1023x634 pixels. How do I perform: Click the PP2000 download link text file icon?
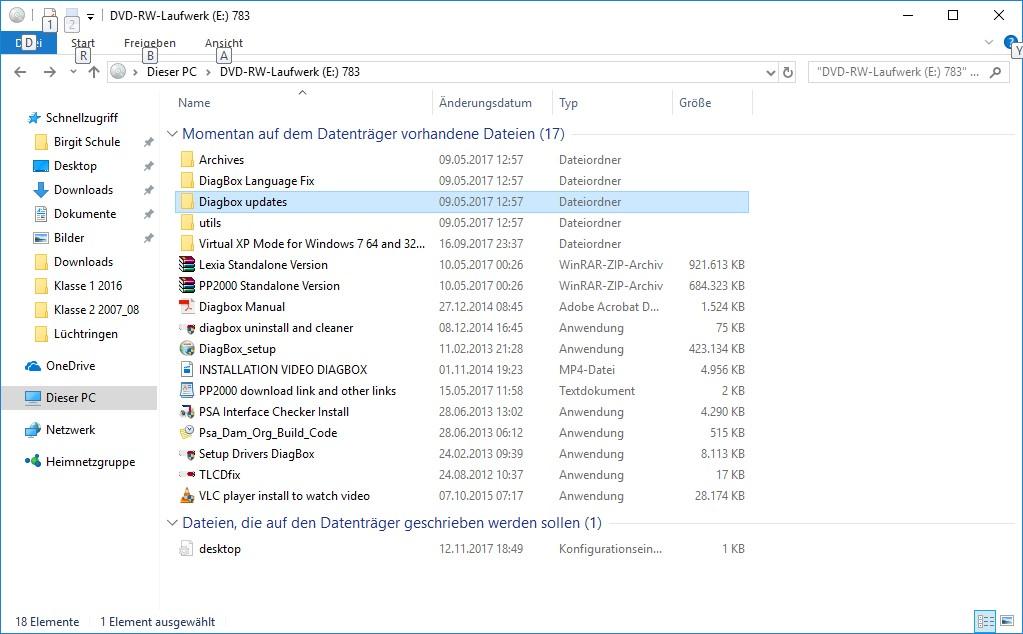[187, 390]
